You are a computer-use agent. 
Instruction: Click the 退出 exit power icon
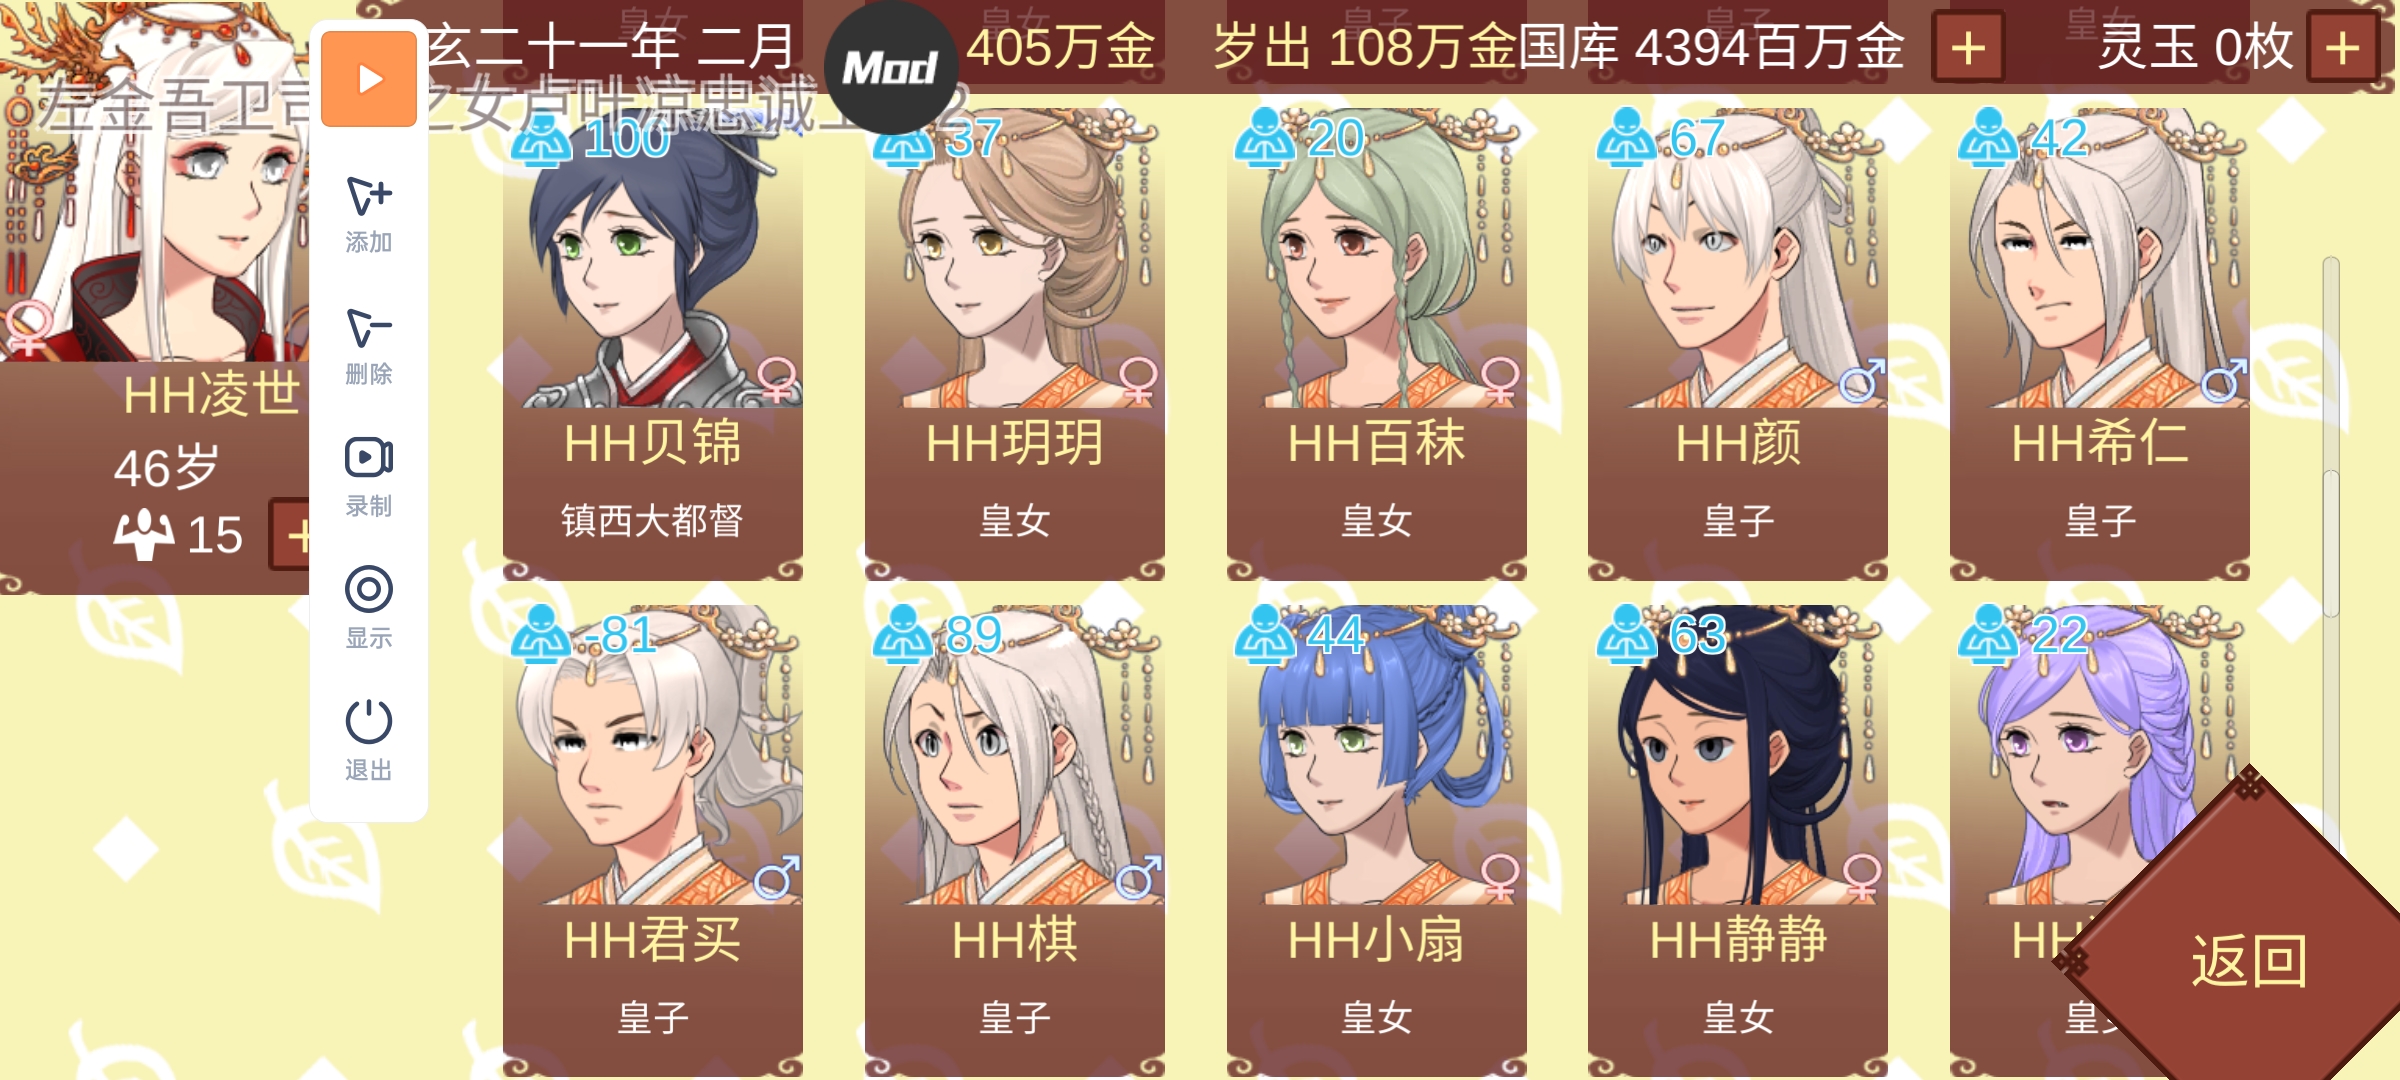pos(369,741)
